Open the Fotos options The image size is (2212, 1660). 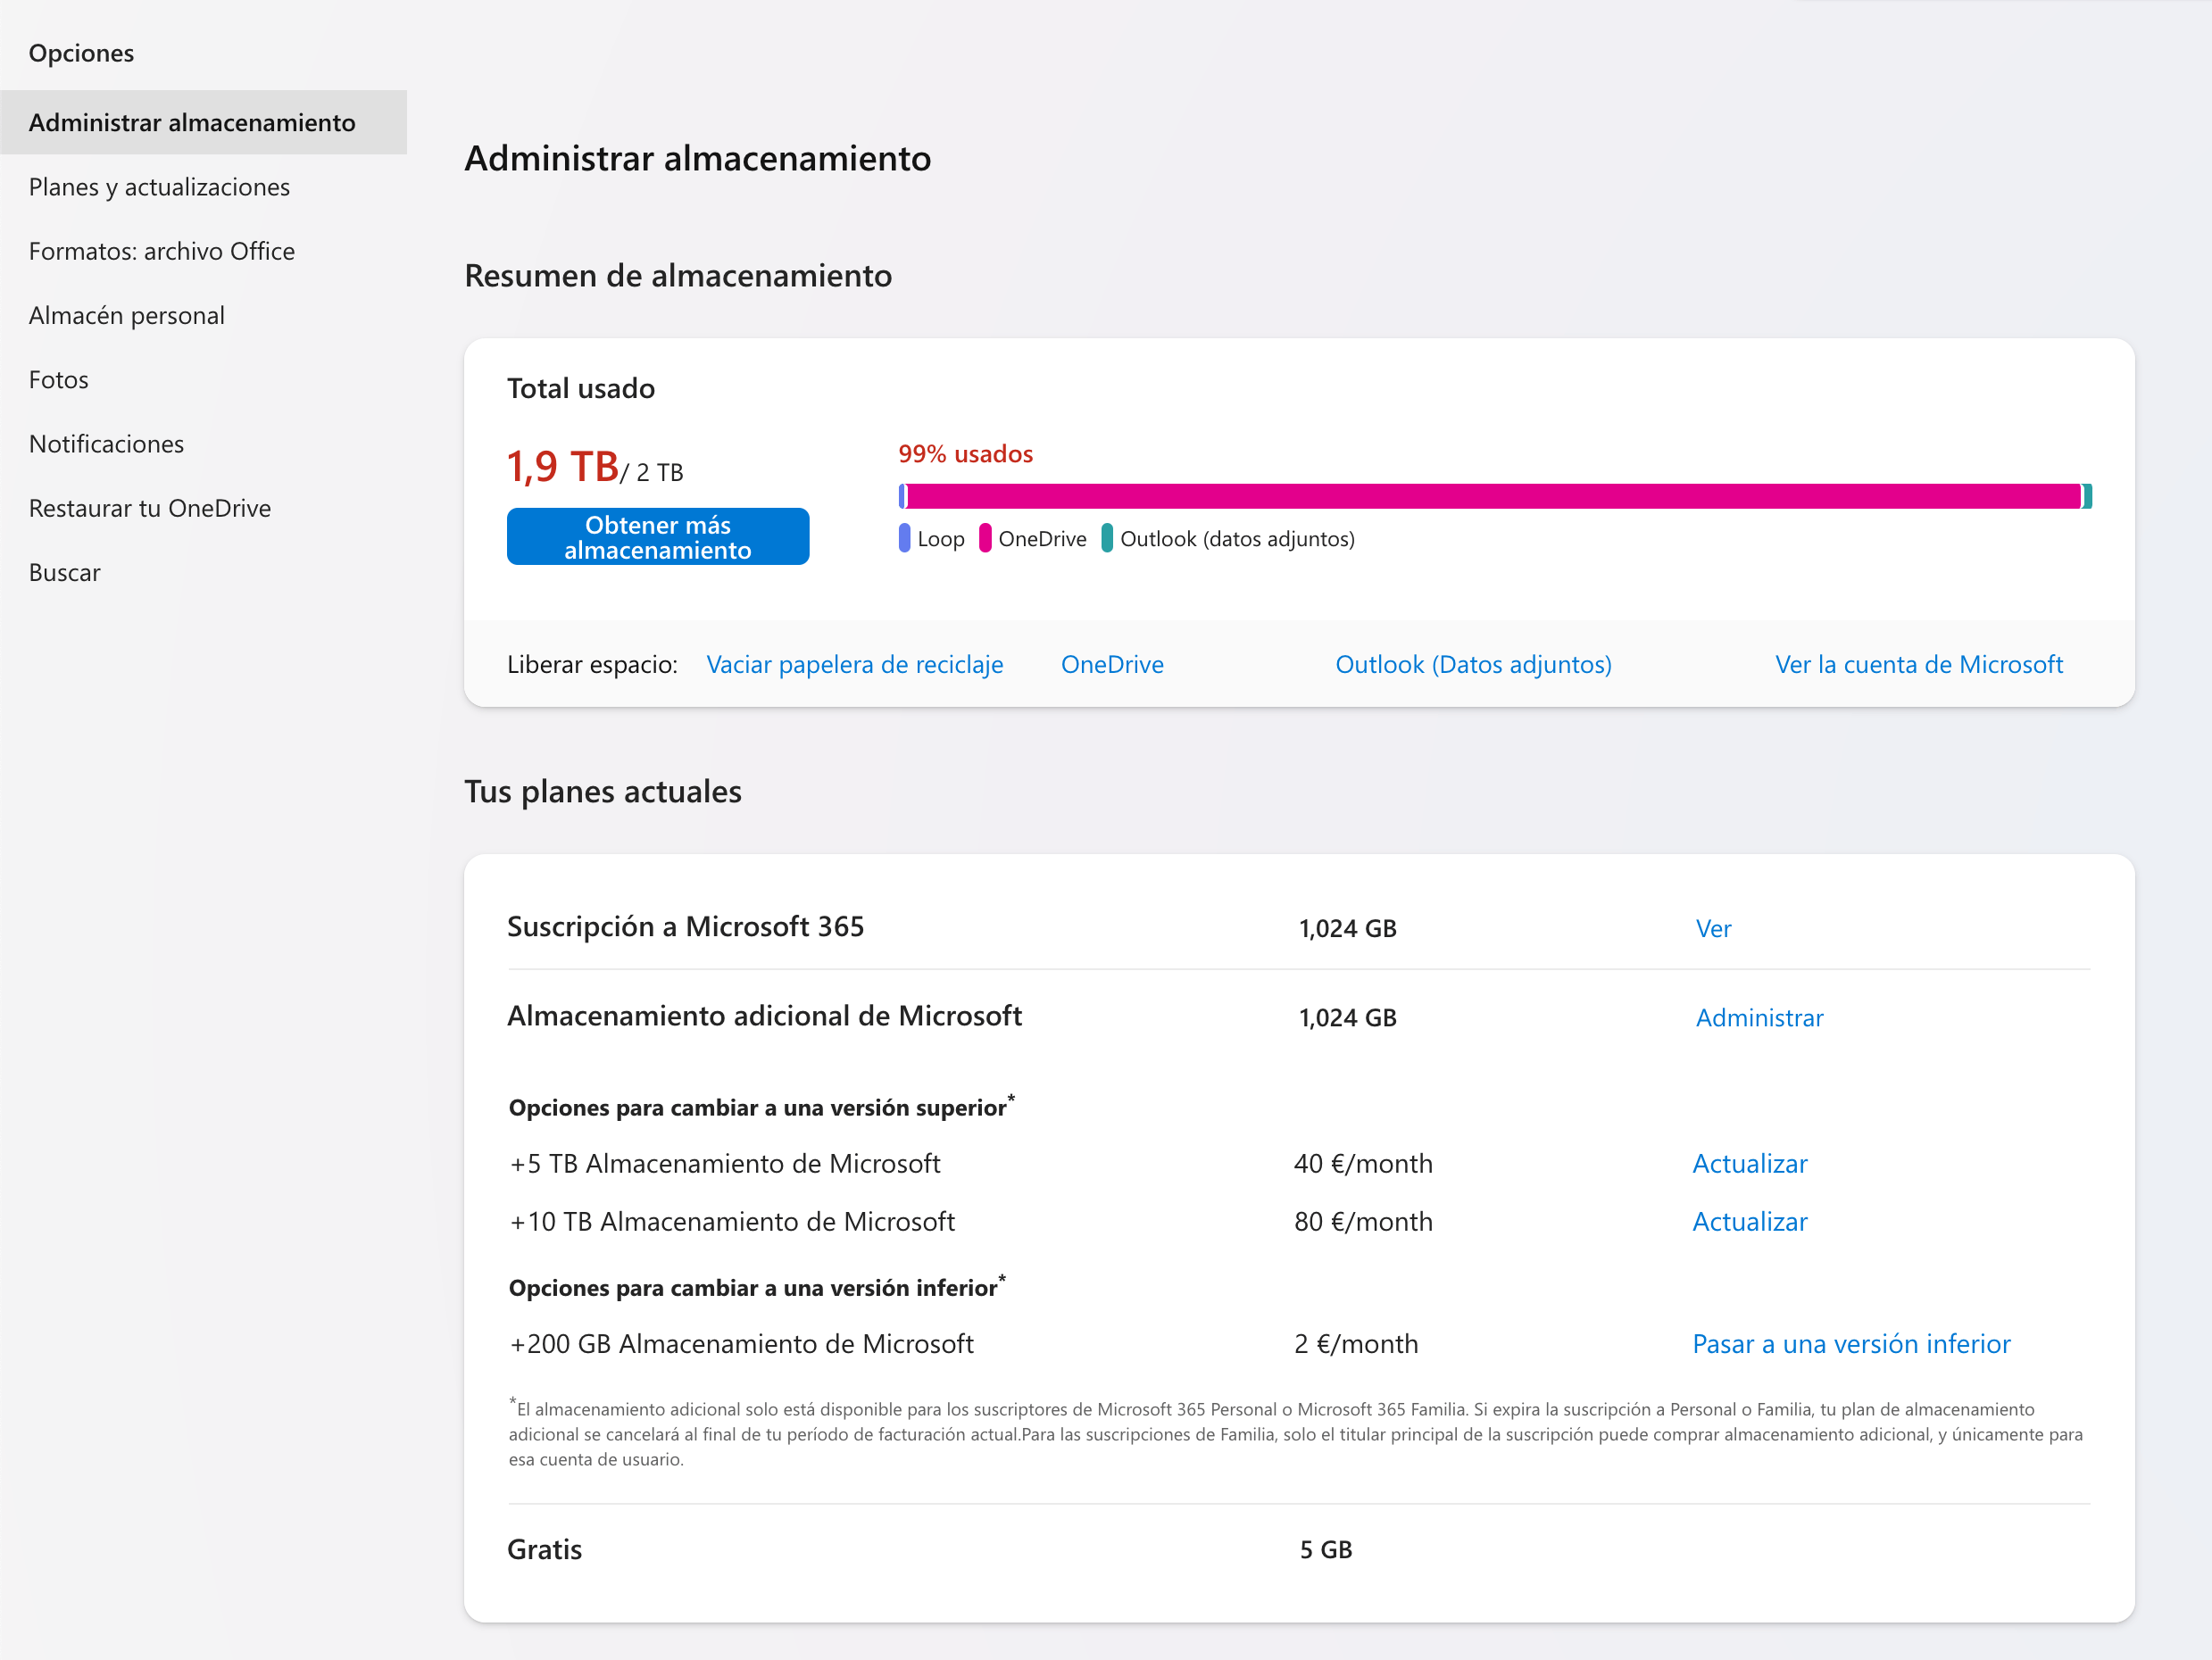[59, 380]
